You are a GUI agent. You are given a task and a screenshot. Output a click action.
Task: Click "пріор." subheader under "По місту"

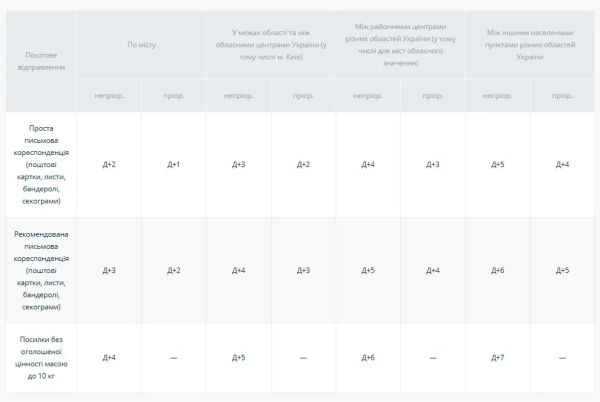tap(173, 96)
